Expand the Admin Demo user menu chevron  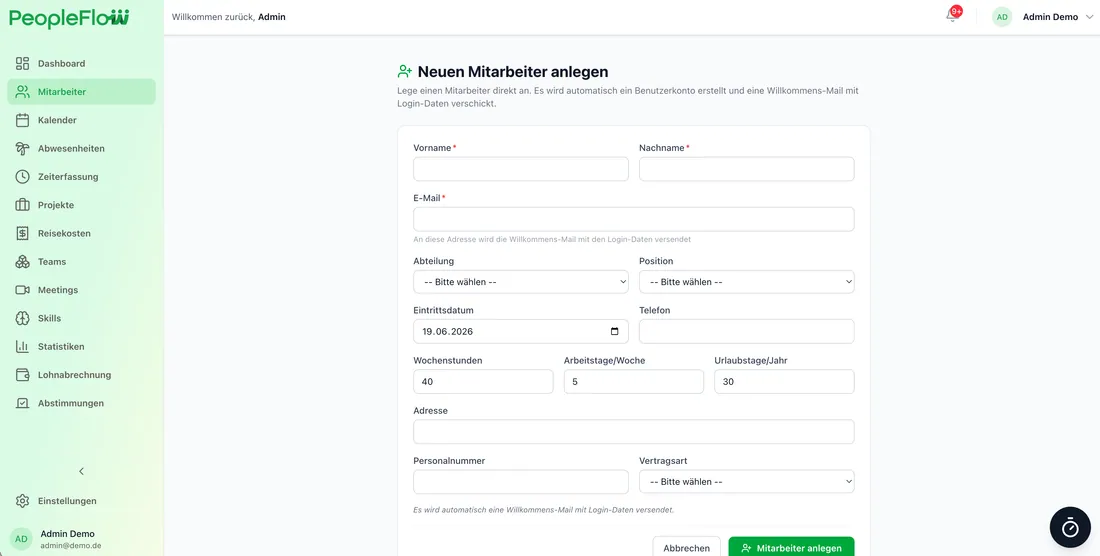click(x=1089, y=17)
